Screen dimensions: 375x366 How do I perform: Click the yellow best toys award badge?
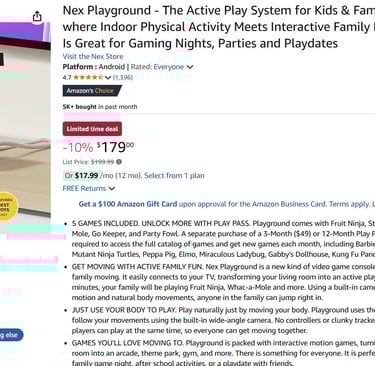click(7, 206)
